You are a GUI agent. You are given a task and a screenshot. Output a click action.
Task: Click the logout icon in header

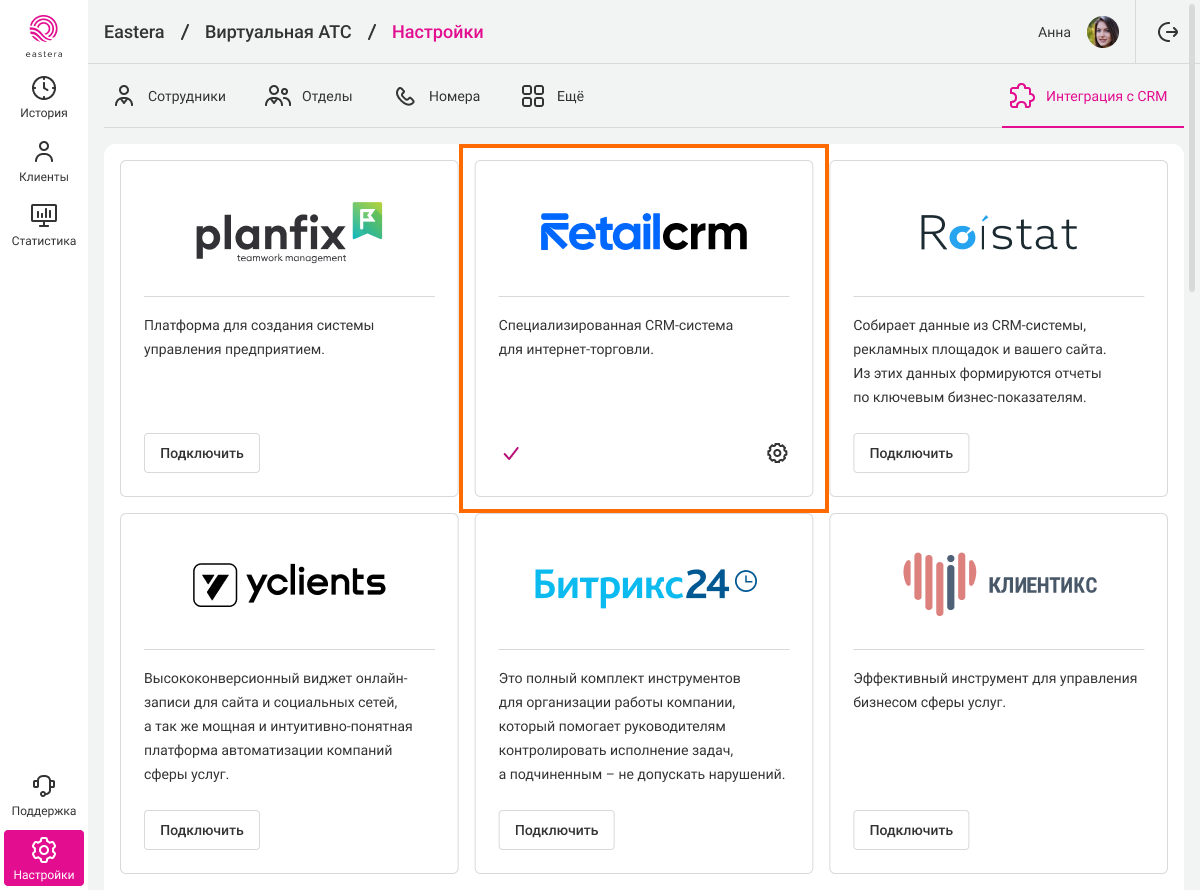pos(1167,32)
